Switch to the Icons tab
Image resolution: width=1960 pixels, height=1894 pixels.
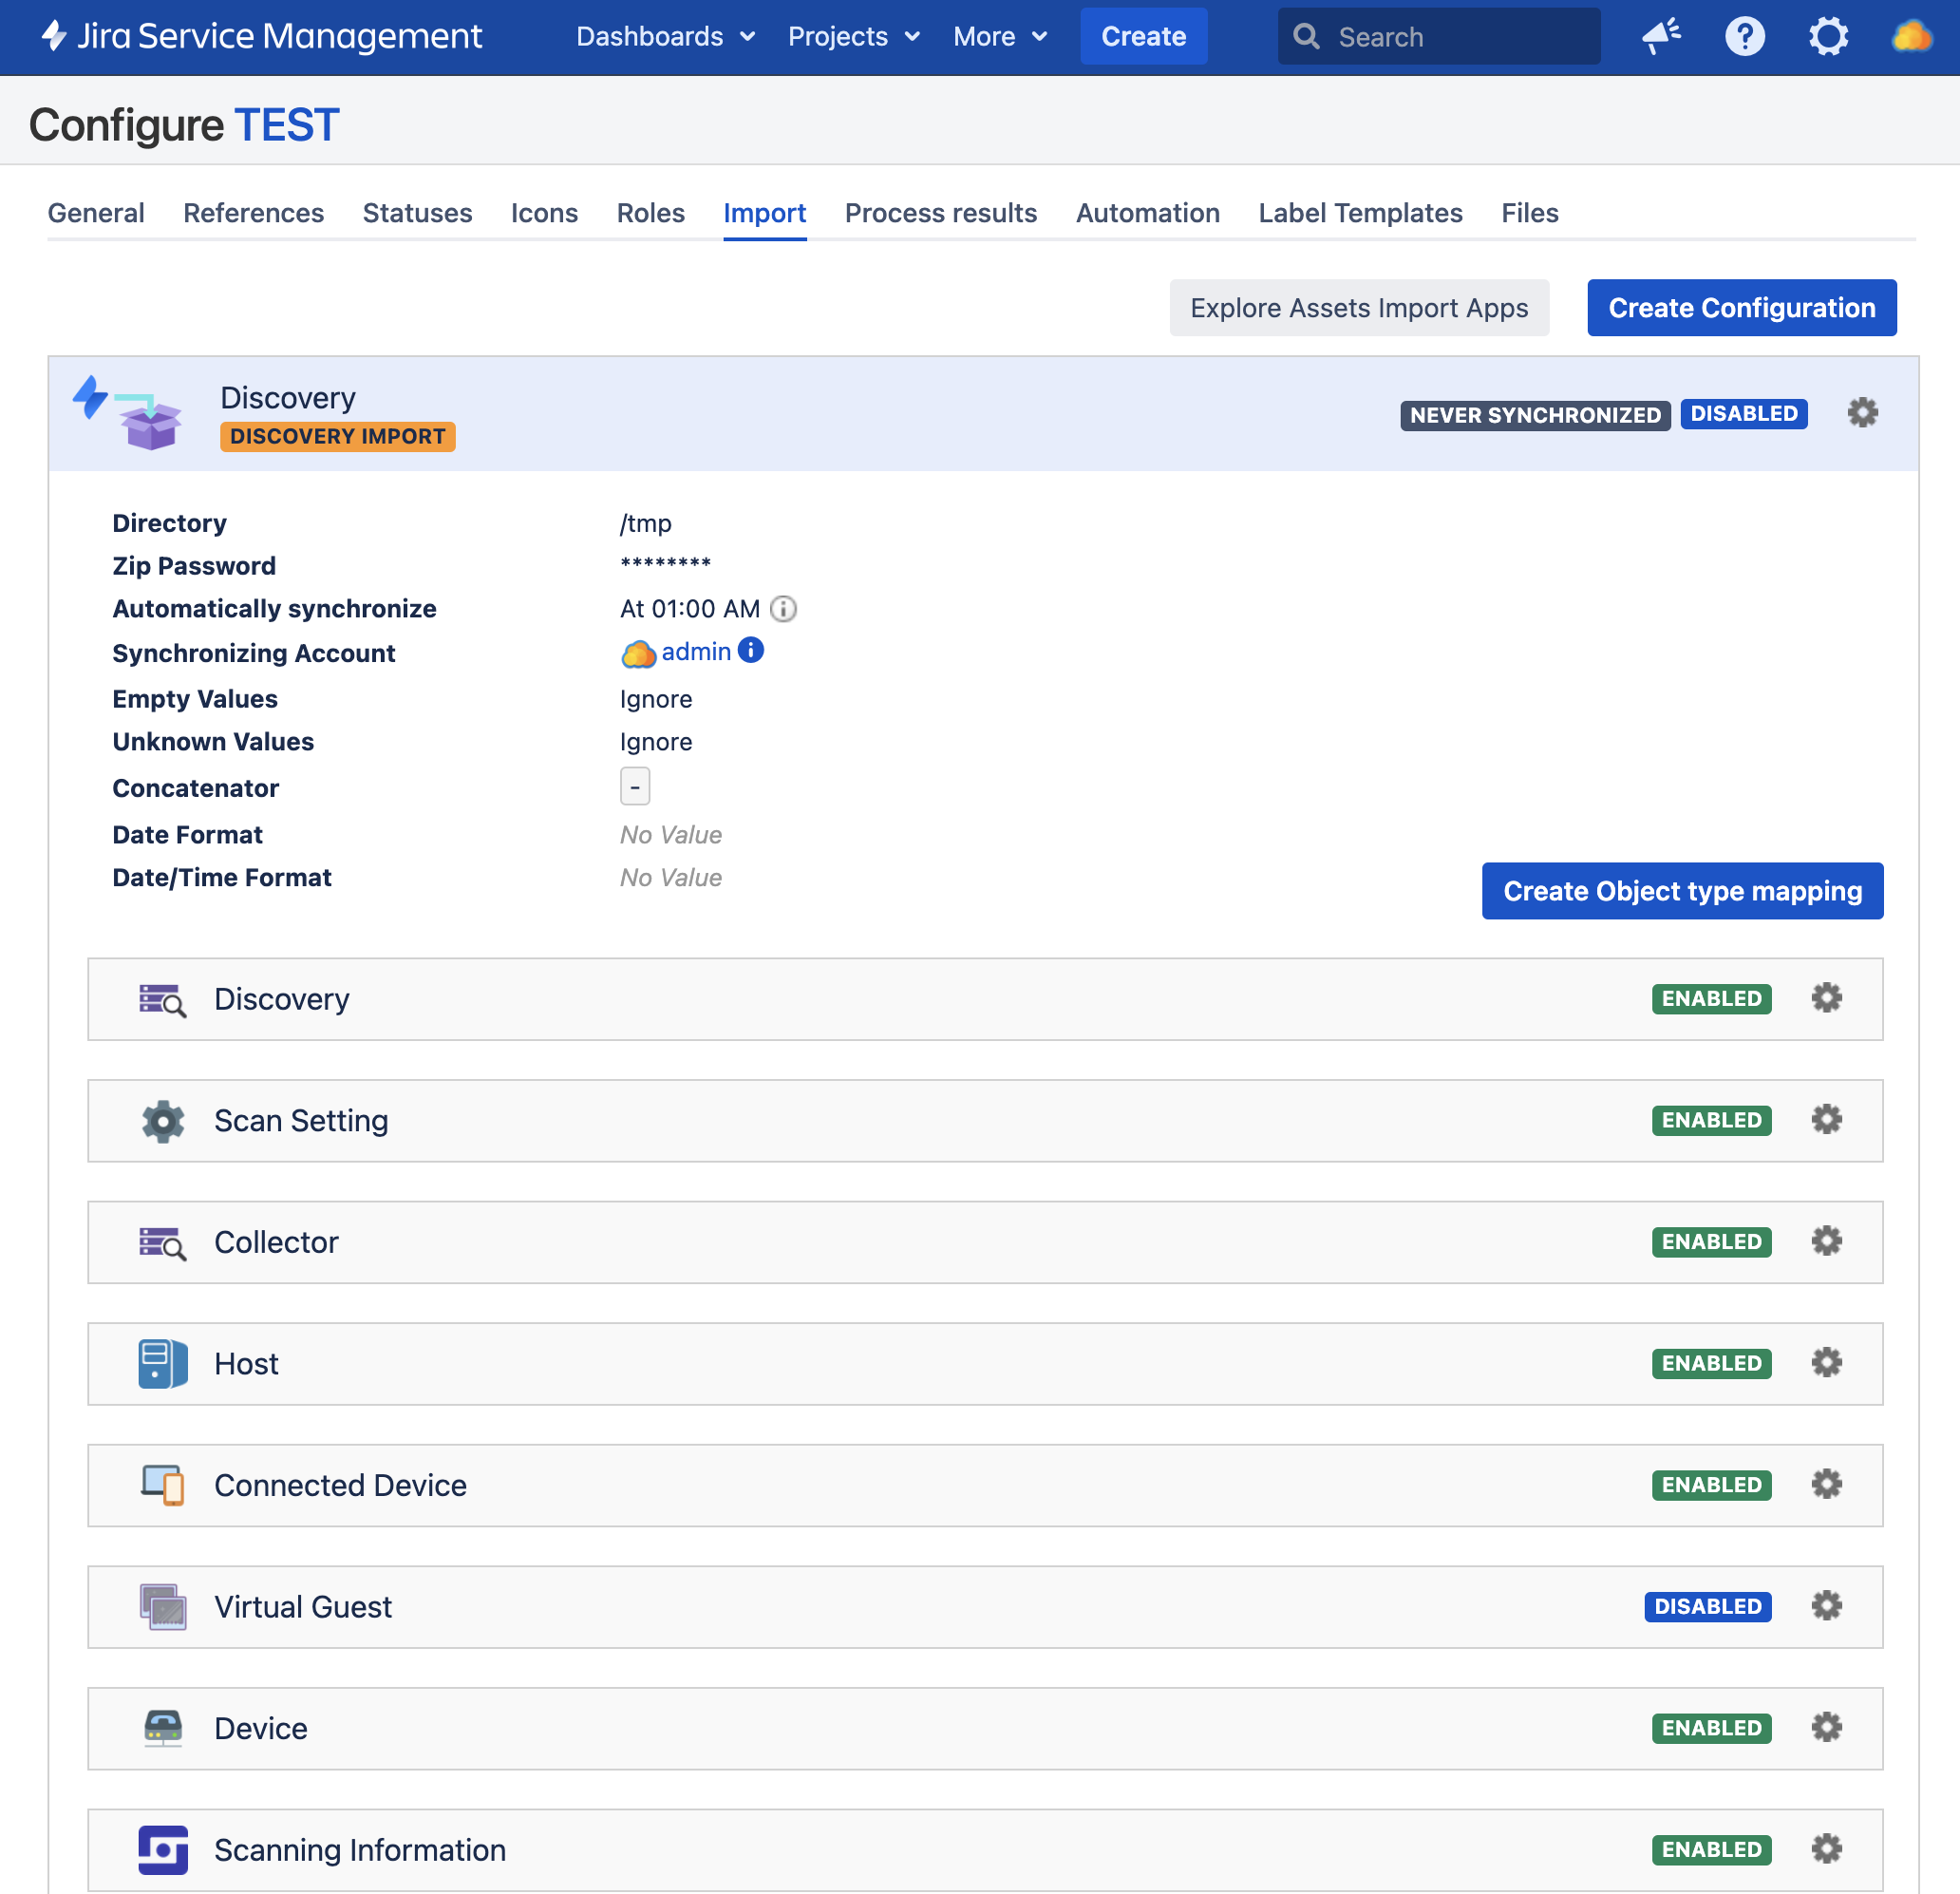(545, 213)
